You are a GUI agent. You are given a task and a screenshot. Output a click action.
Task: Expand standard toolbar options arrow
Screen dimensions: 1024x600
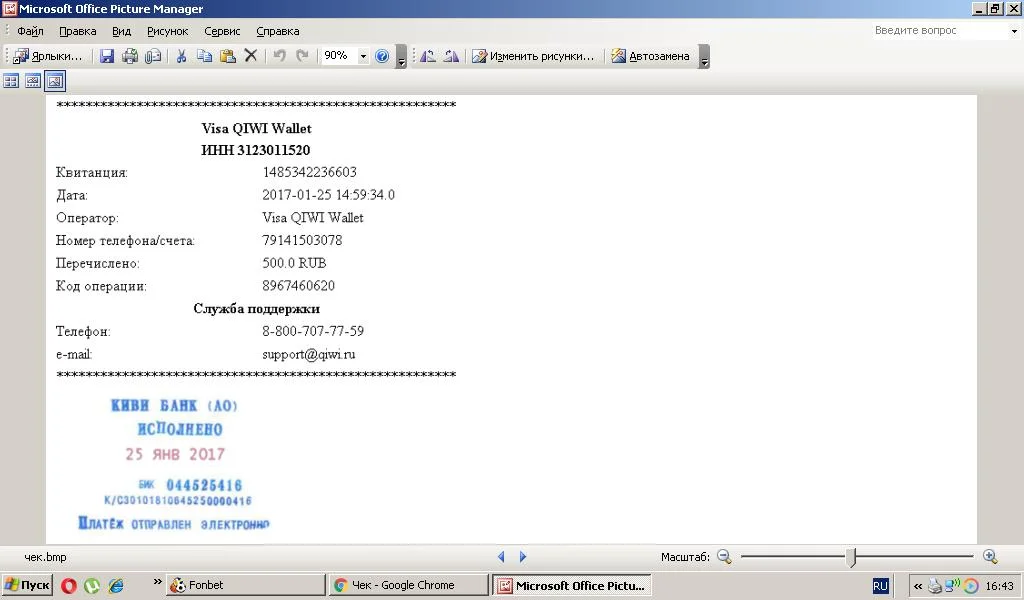pyautogui.click(x=402, y=57)
